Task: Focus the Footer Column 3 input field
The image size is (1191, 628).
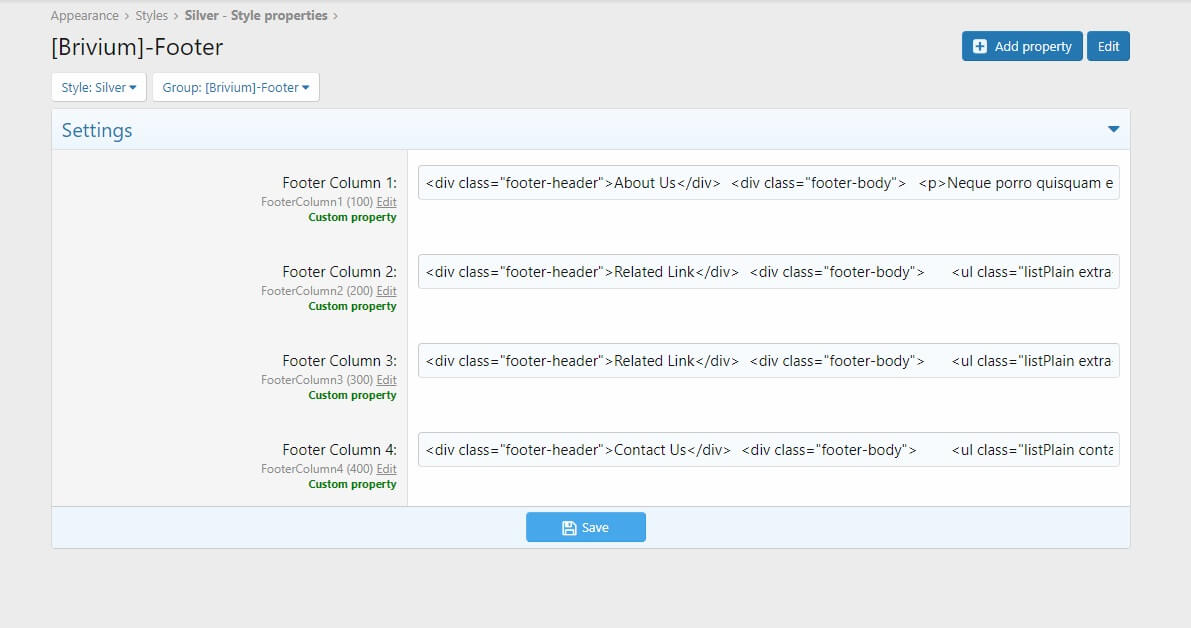Action: pos(769,361)
